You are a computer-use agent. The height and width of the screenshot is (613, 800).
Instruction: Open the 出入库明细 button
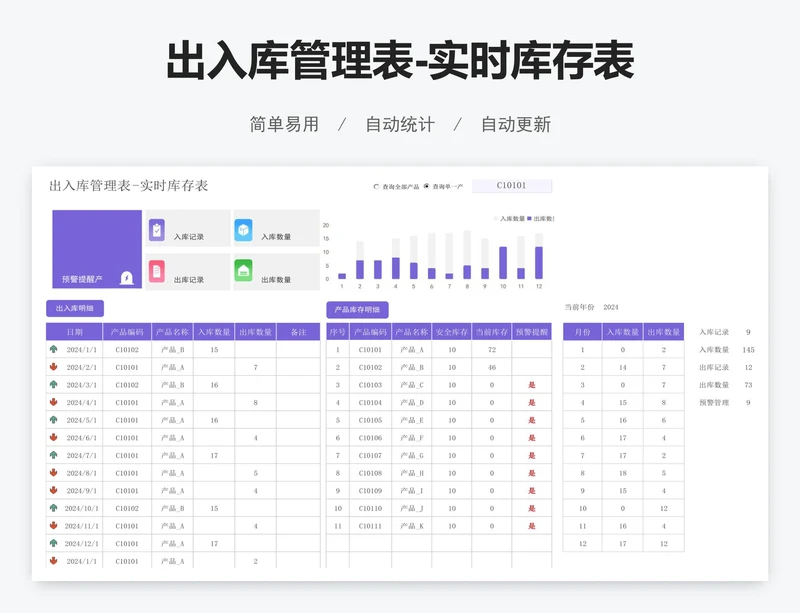click(x=75, y=308)
